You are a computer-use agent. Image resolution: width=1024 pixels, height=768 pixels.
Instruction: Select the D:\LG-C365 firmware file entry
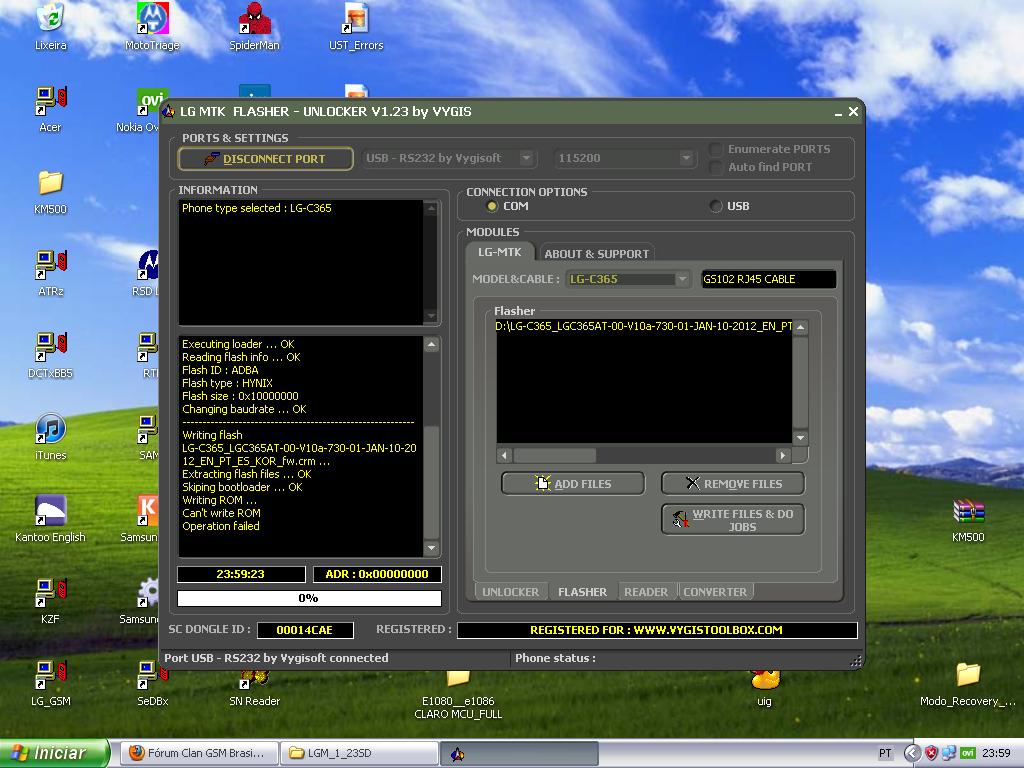pos(643,326)
